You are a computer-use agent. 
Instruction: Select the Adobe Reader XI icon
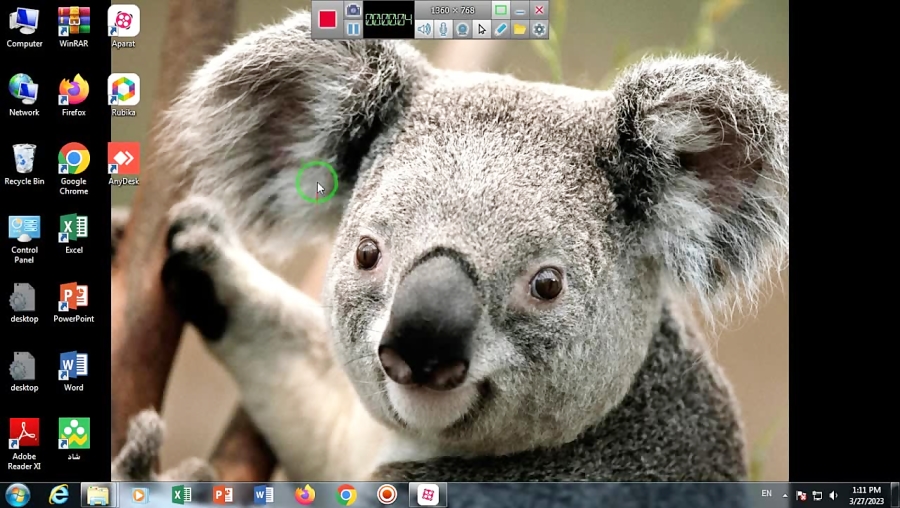[24, 444]
